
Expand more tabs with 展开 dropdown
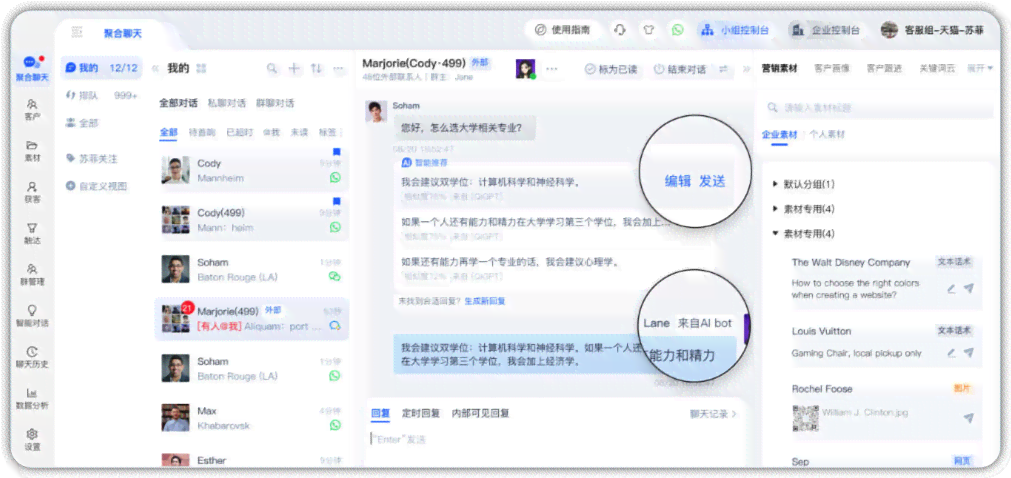[979, 68]
